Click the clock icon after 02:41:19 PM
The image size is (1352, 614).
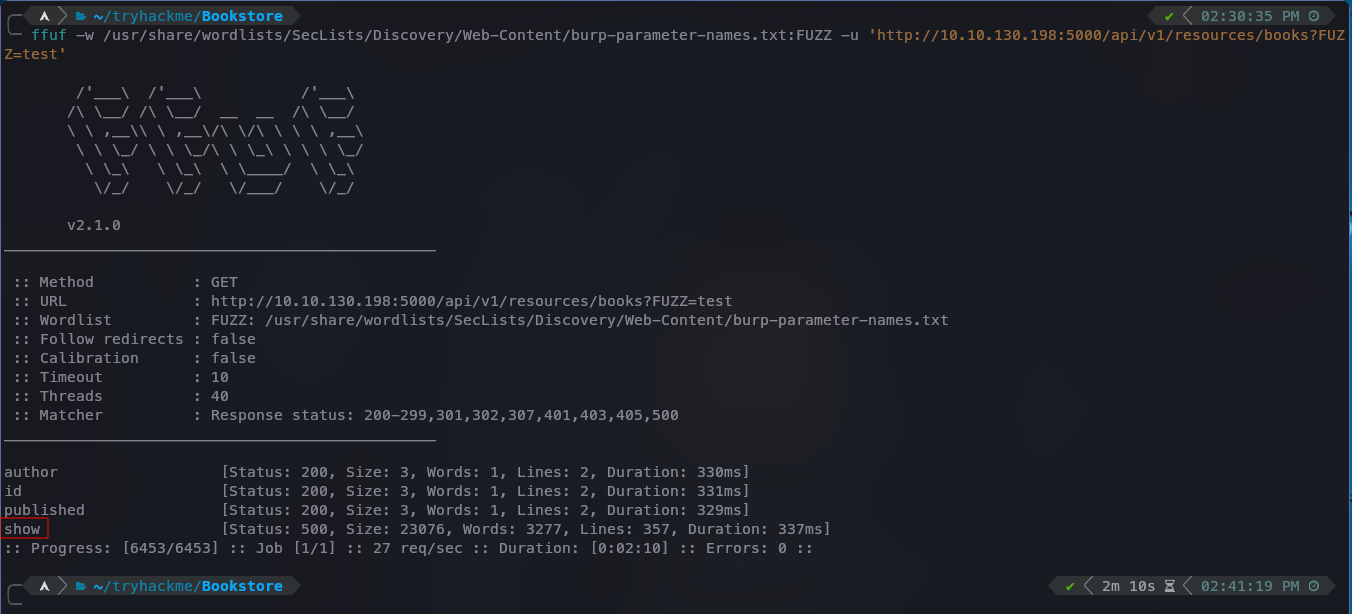coord(1314,586)
